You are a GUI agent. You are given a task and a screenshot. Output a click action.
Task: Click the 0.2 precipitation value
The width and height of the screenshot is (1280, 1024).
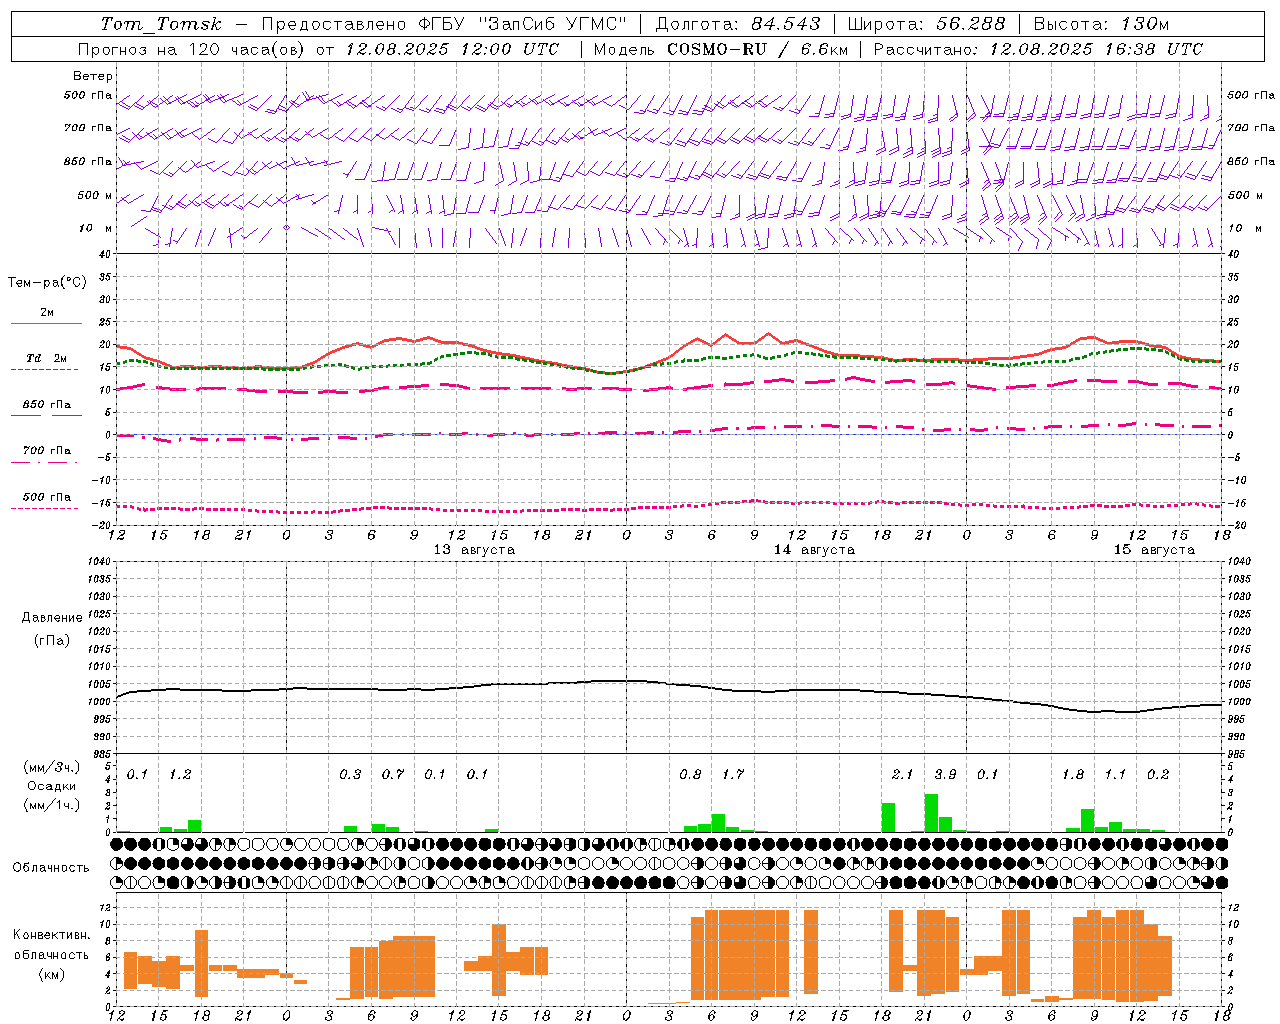(1158, 774)
